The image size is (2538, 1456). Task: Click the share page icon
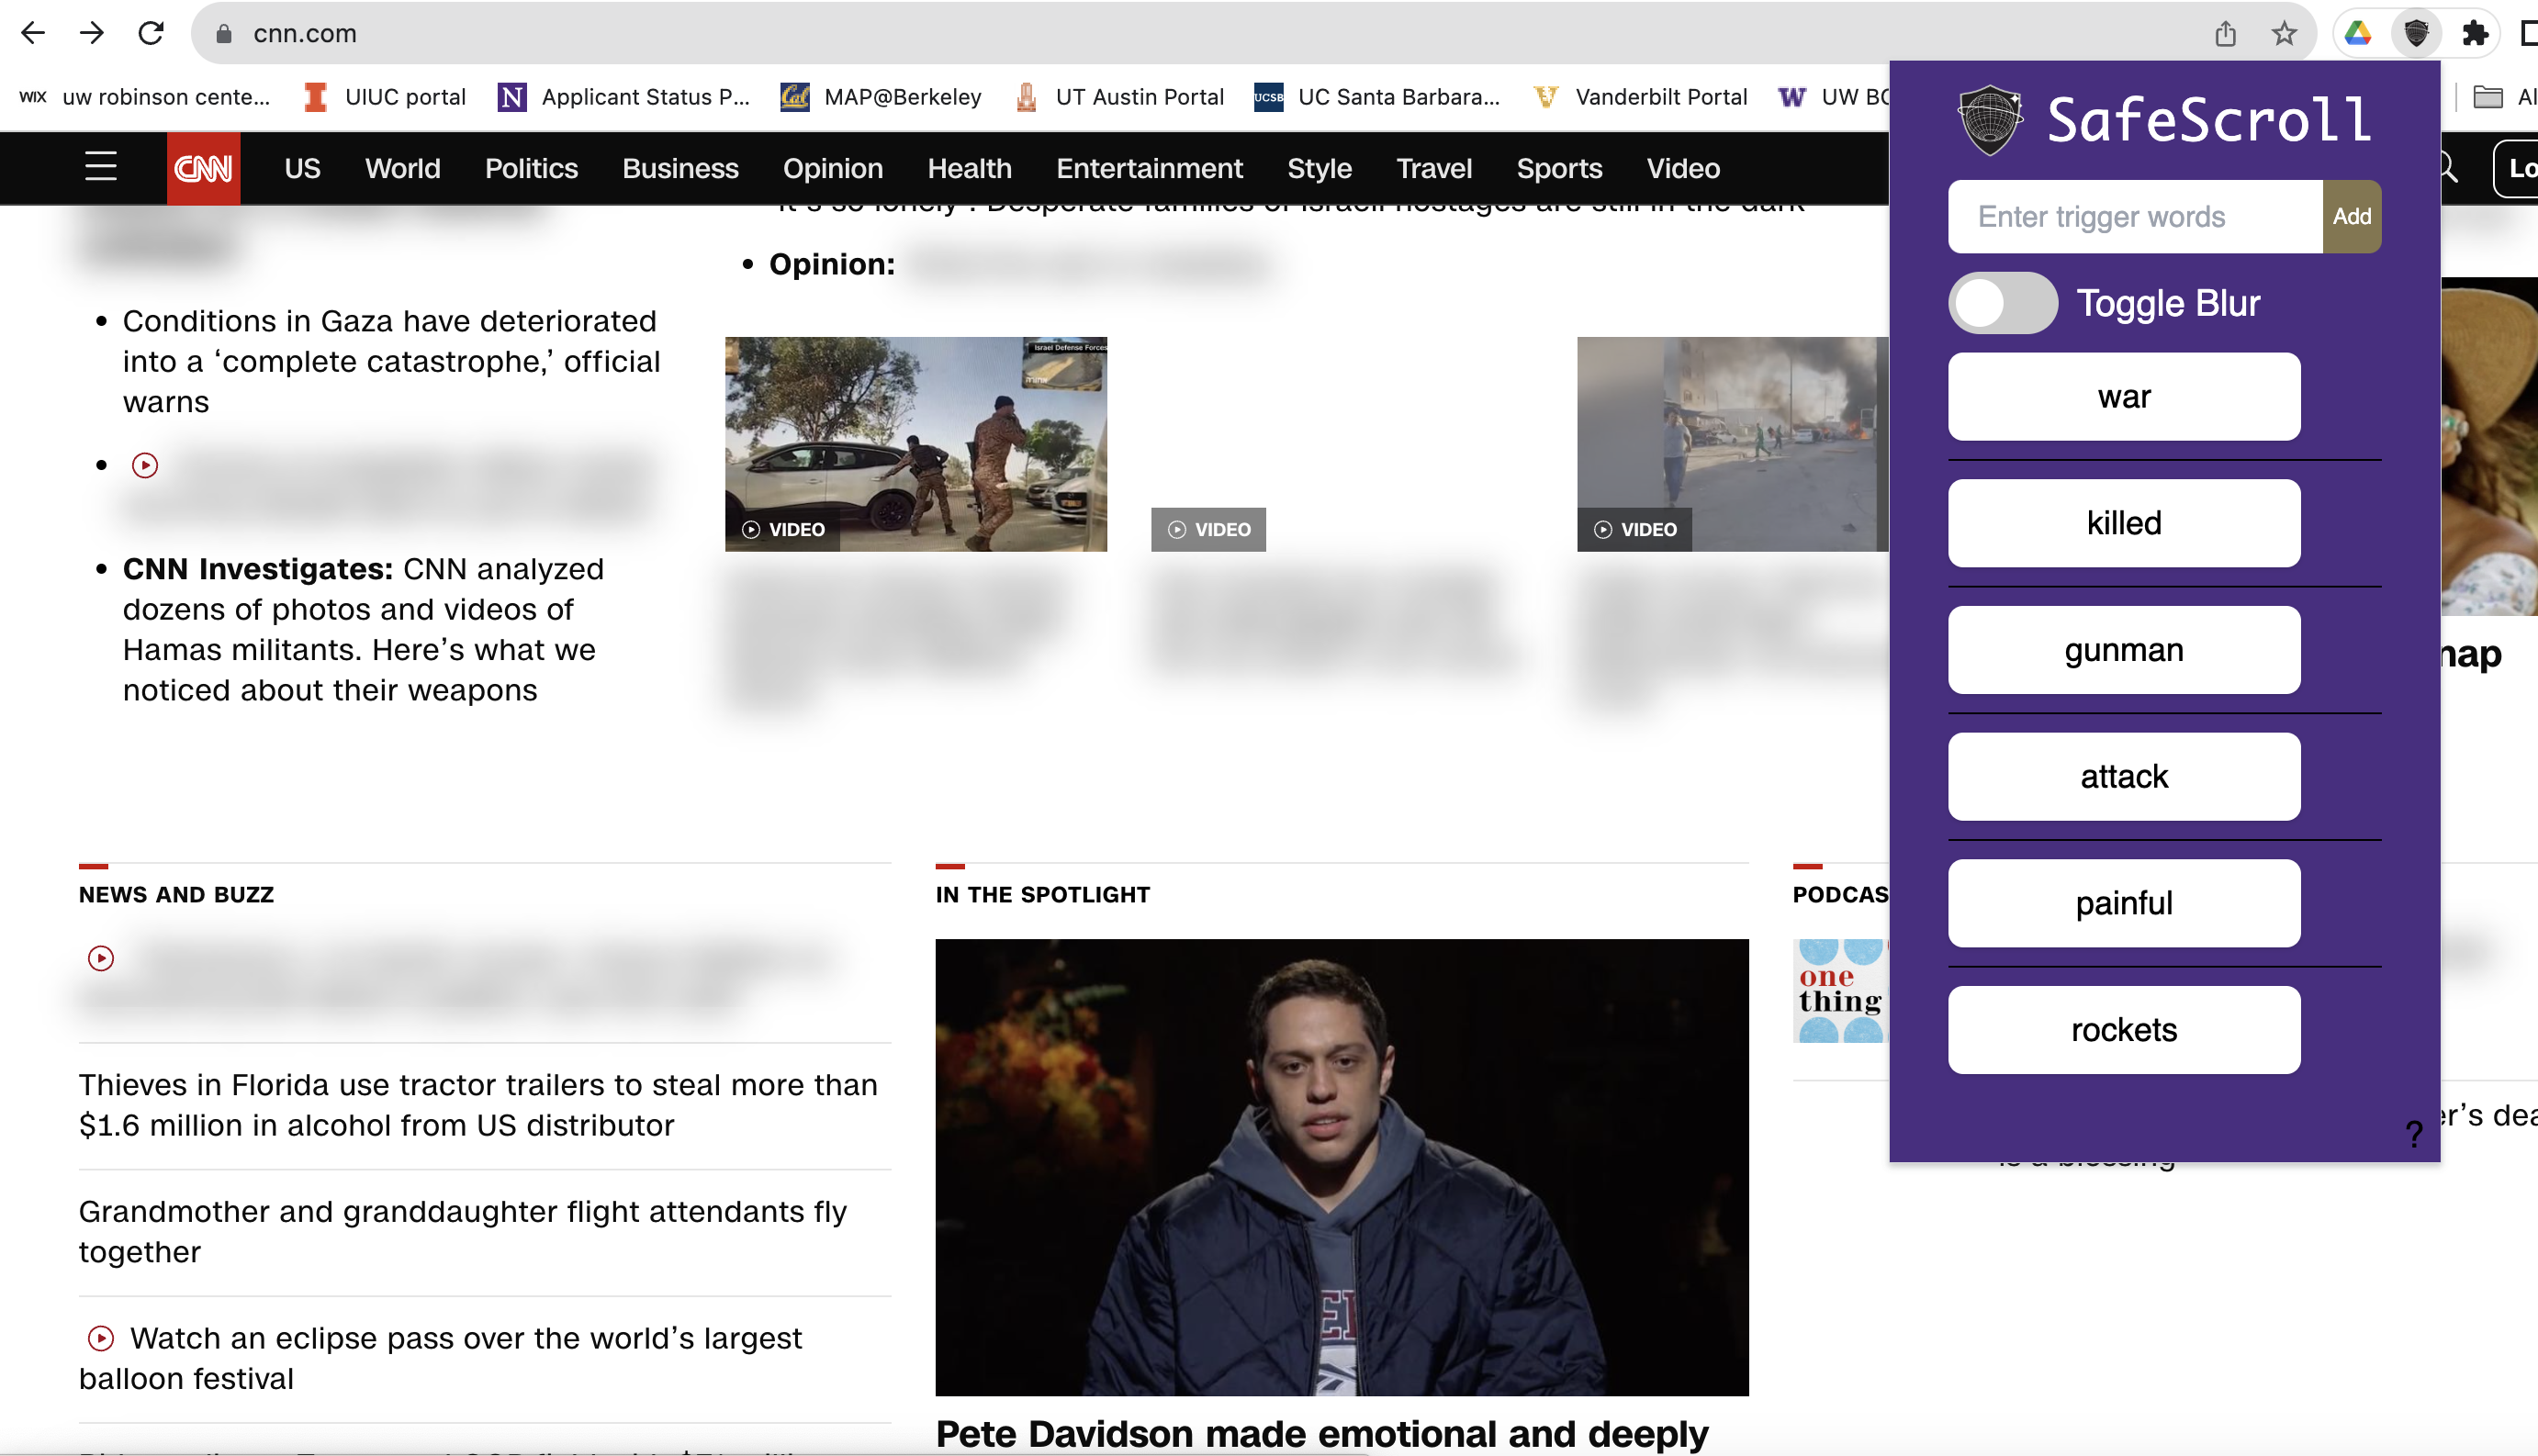[x=2225, y=33]
